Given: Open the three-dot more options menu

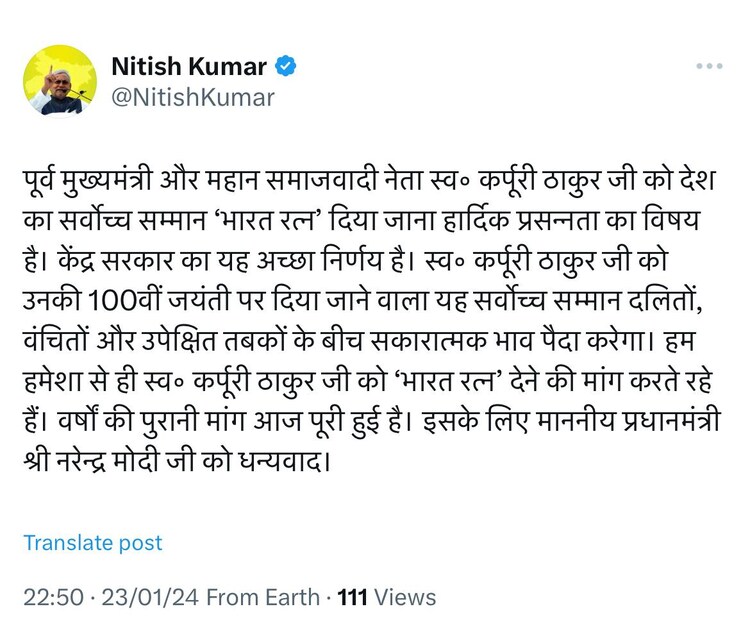Looking at the screenshot, I should pos(708,67).
